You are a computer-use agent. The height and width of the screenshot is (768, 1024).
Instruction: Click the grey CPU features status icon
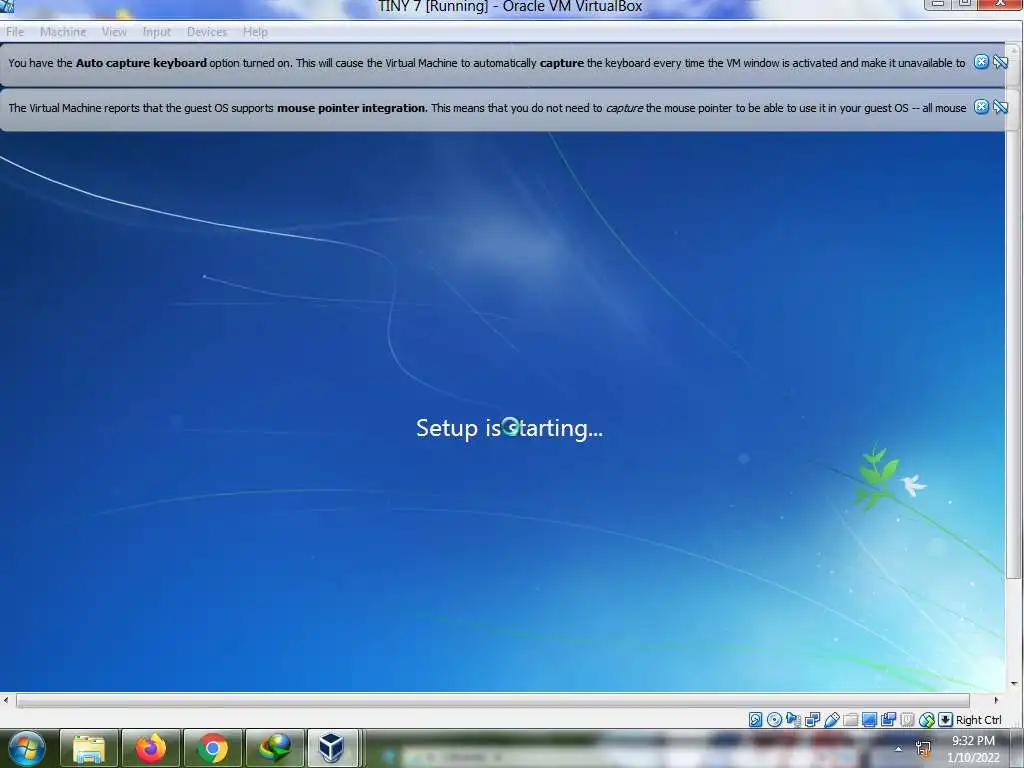tap(907, 720)
